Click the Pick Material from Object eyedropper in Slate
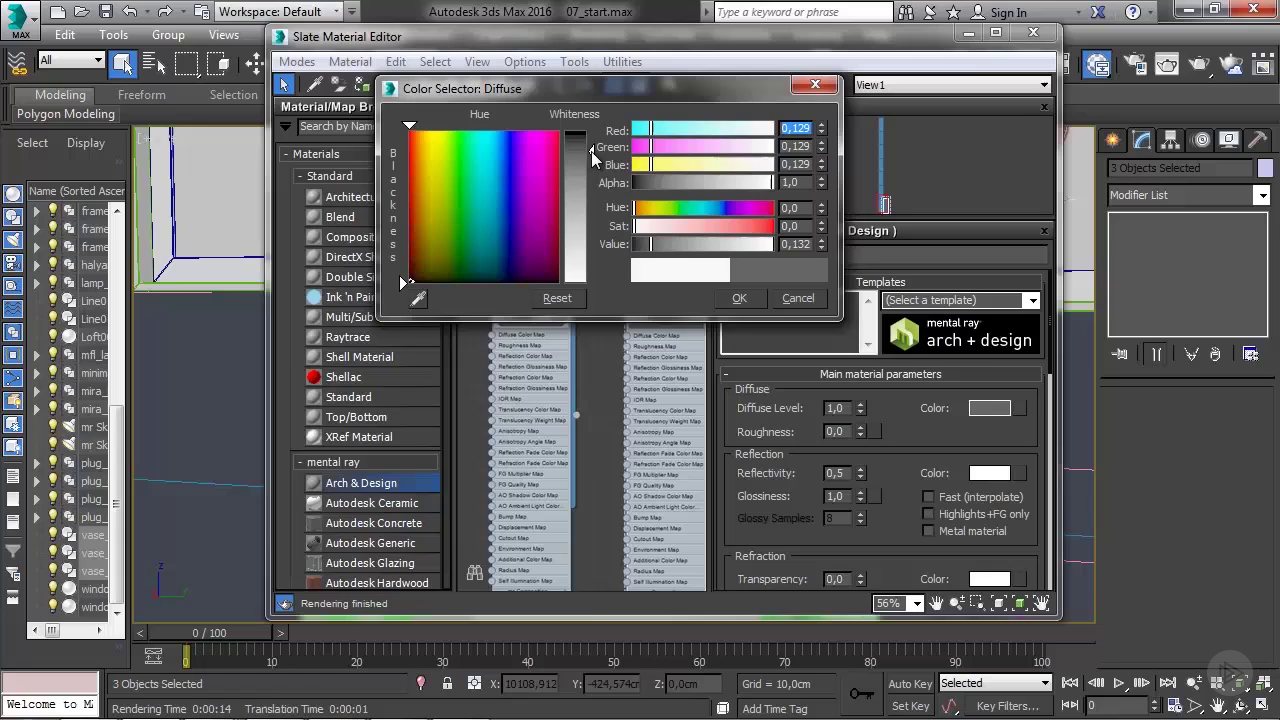Viewport: 1280px width, 720px height. pos(314,85)
